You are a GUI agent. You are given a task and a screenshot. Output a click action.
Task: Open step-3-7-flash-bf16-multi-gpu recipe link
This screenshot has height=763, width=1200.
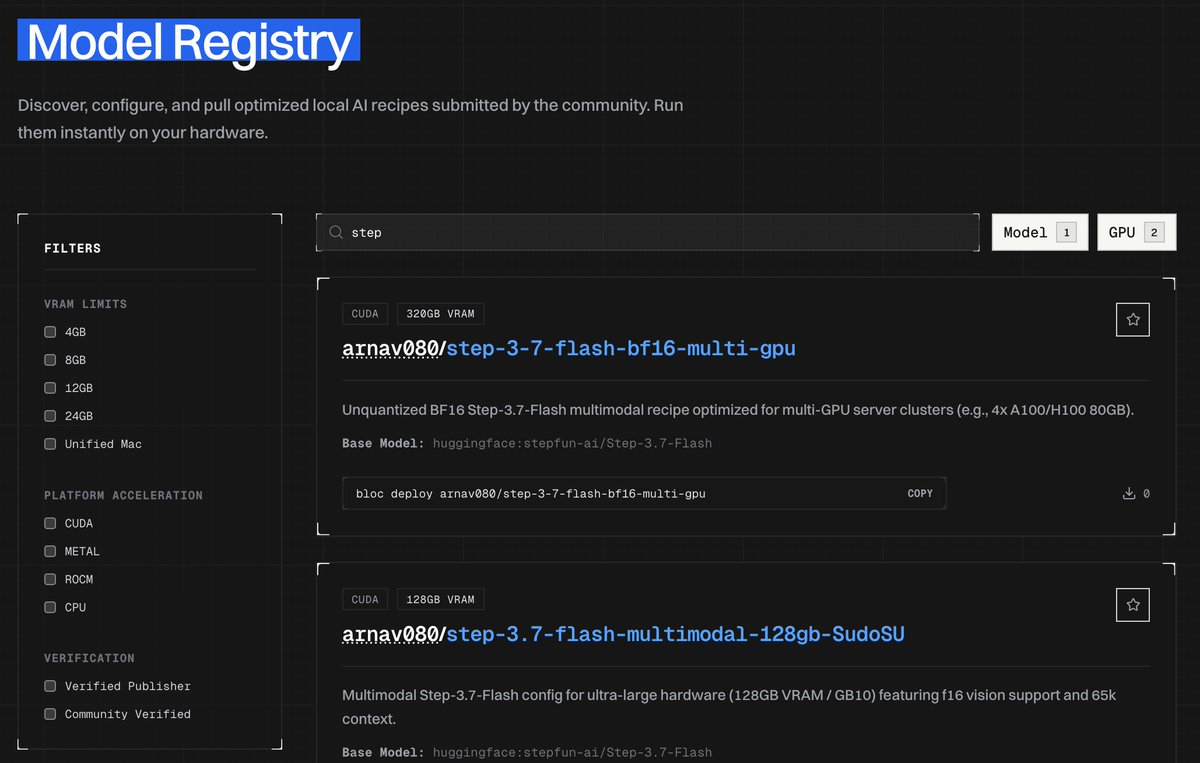[621, 349]
